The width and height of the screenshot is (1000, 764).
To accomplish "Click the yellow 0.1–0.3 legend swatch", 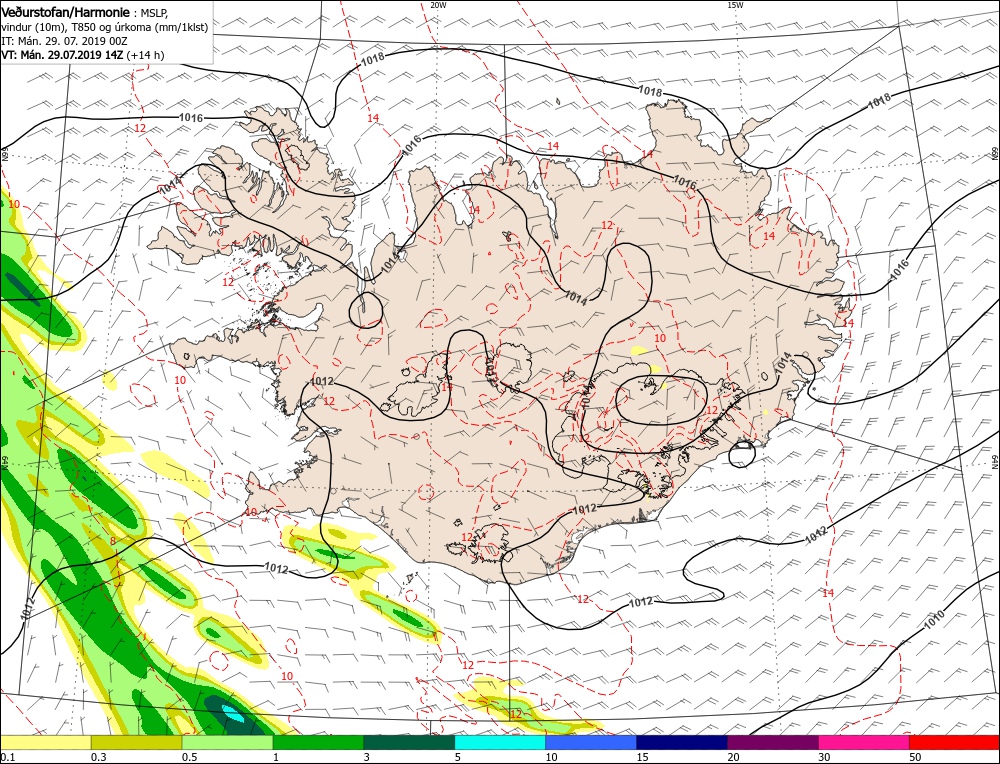I will tap(46, 742).
